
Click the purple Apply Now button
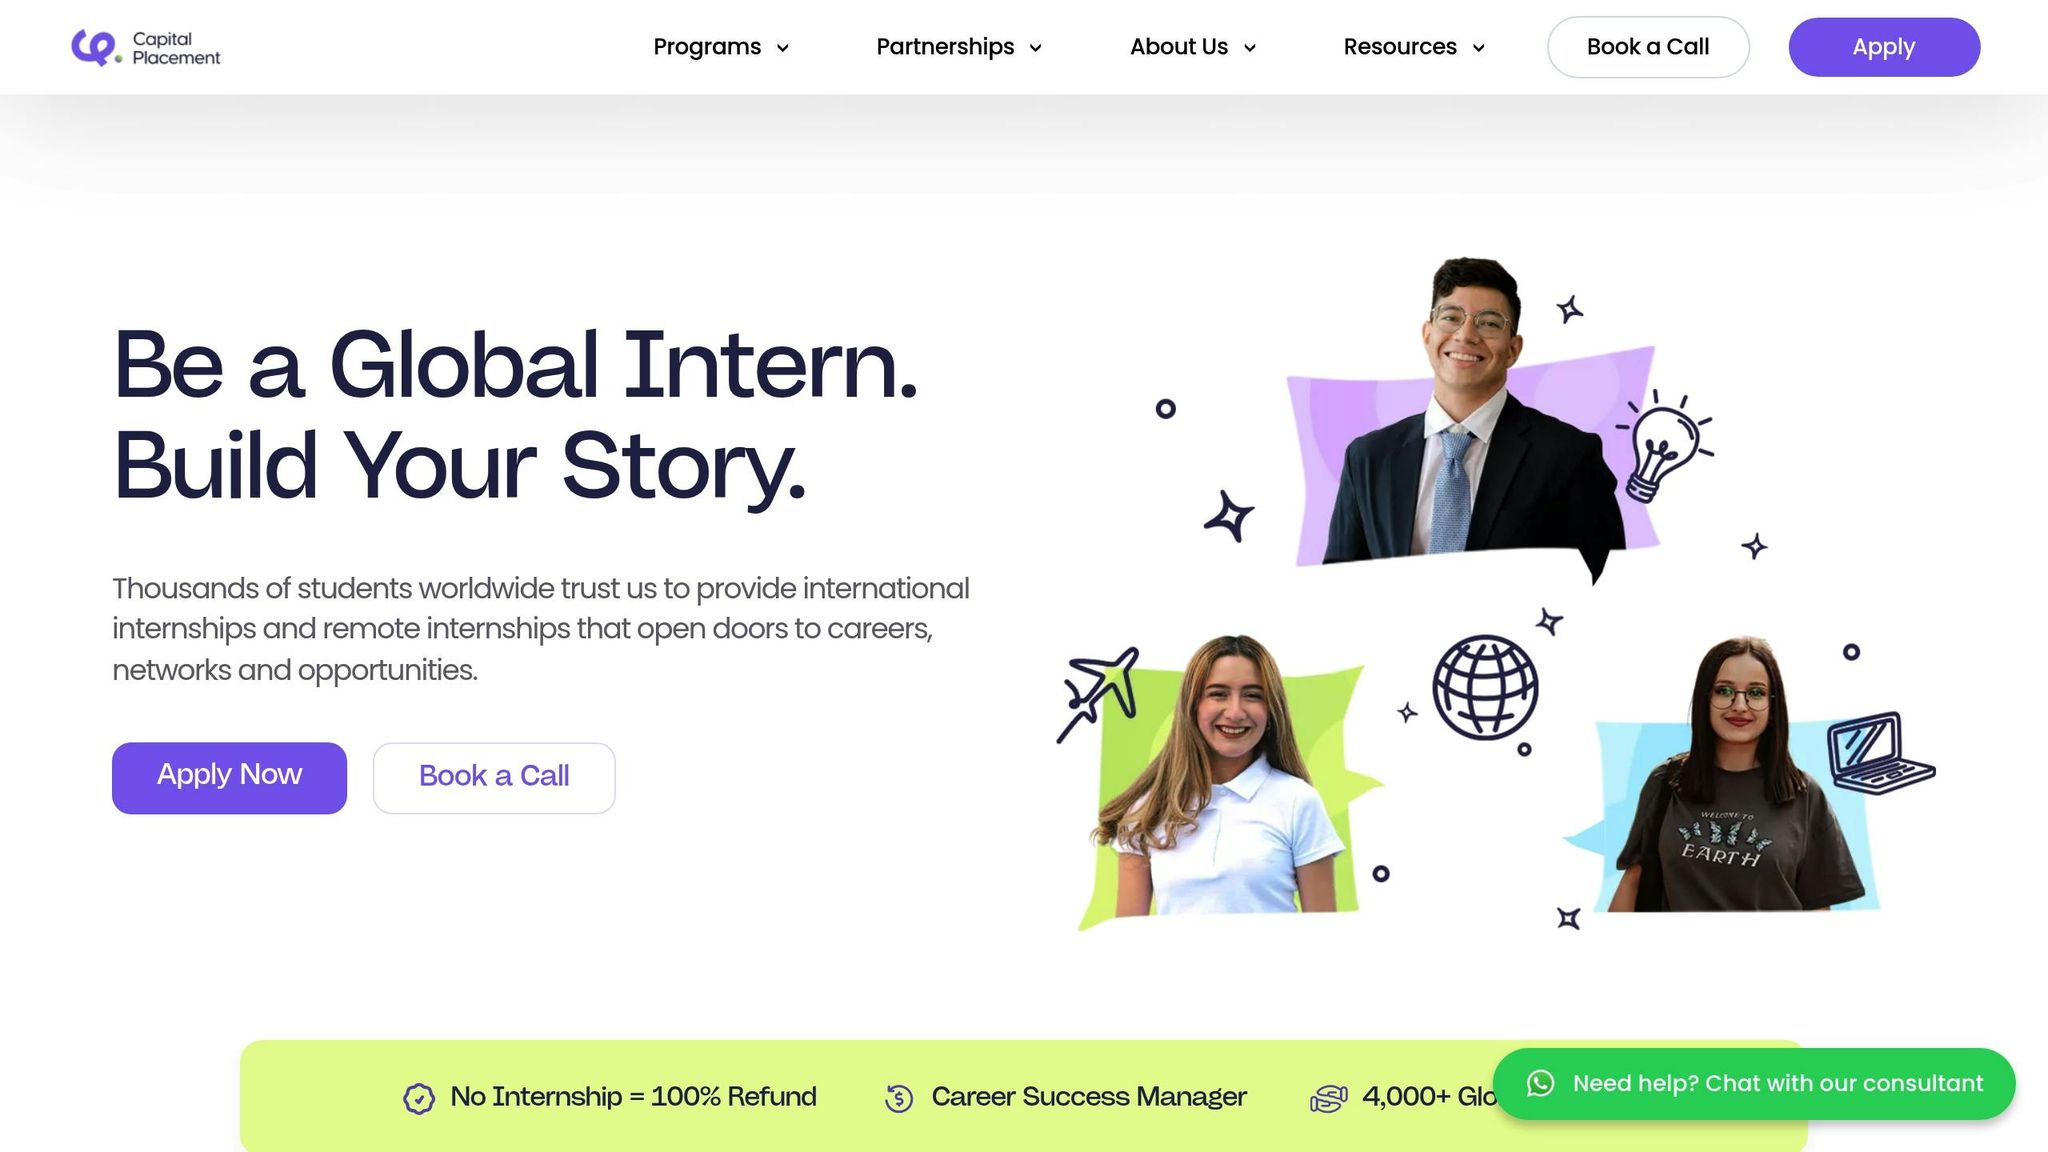point(229,777)
